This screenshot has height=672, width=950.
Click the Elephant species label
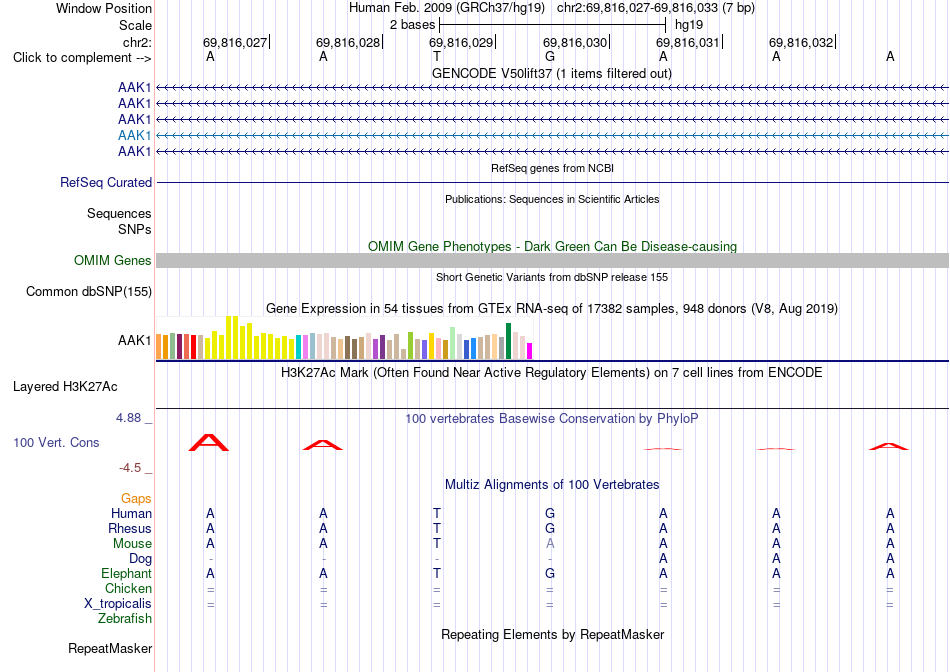(x=126, y=573)
